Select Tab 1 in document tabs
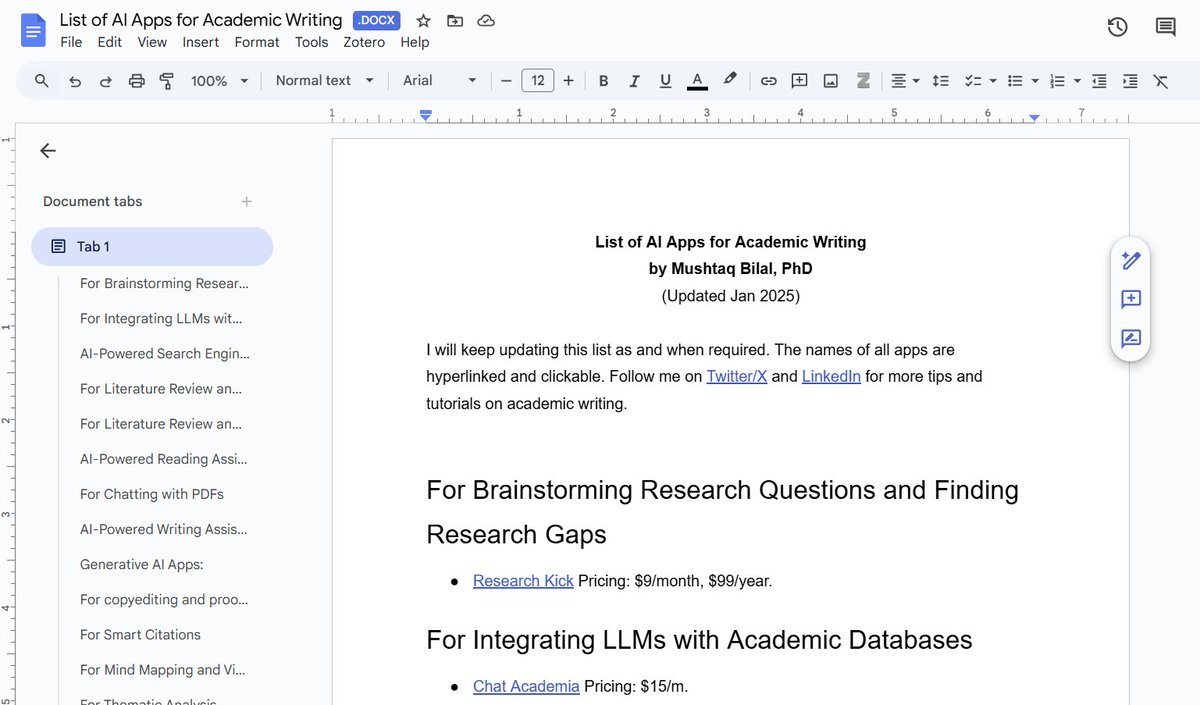The image size is (1200, 705). [152, 247]
